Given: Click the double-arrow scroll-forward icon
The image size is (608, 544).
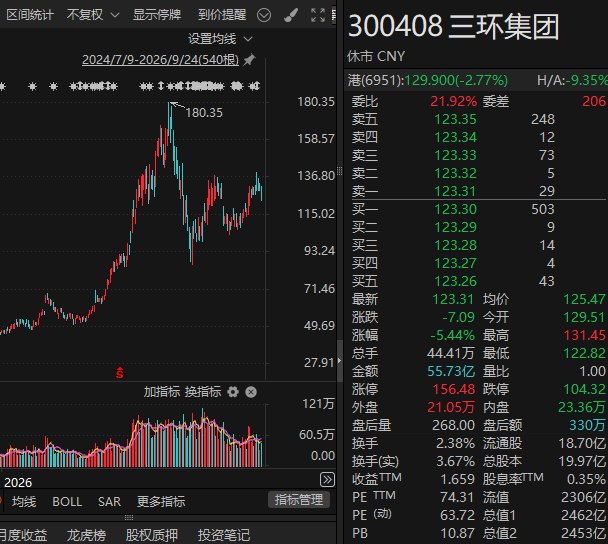Looking at the screenshot, I should 327,480.
